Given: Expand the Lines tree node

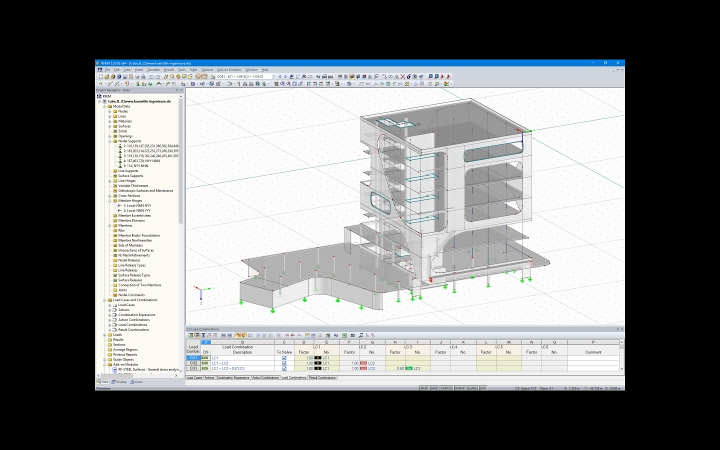Looking at the screenshot, I should click(x=110, y=116).
